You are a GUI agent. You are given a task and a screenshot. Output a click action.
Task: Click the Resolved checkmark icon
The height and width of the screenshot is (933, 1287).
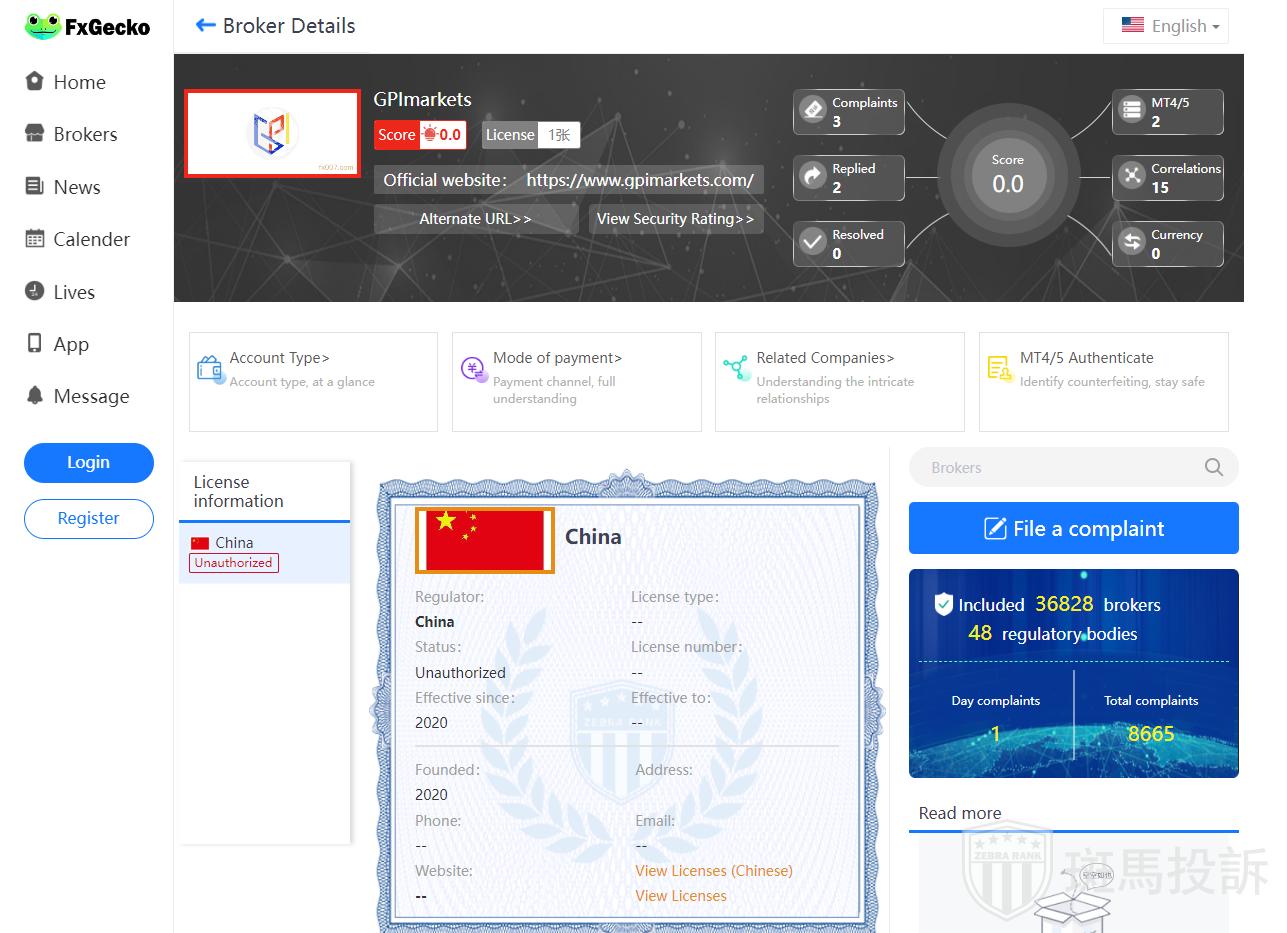[813, 242]
